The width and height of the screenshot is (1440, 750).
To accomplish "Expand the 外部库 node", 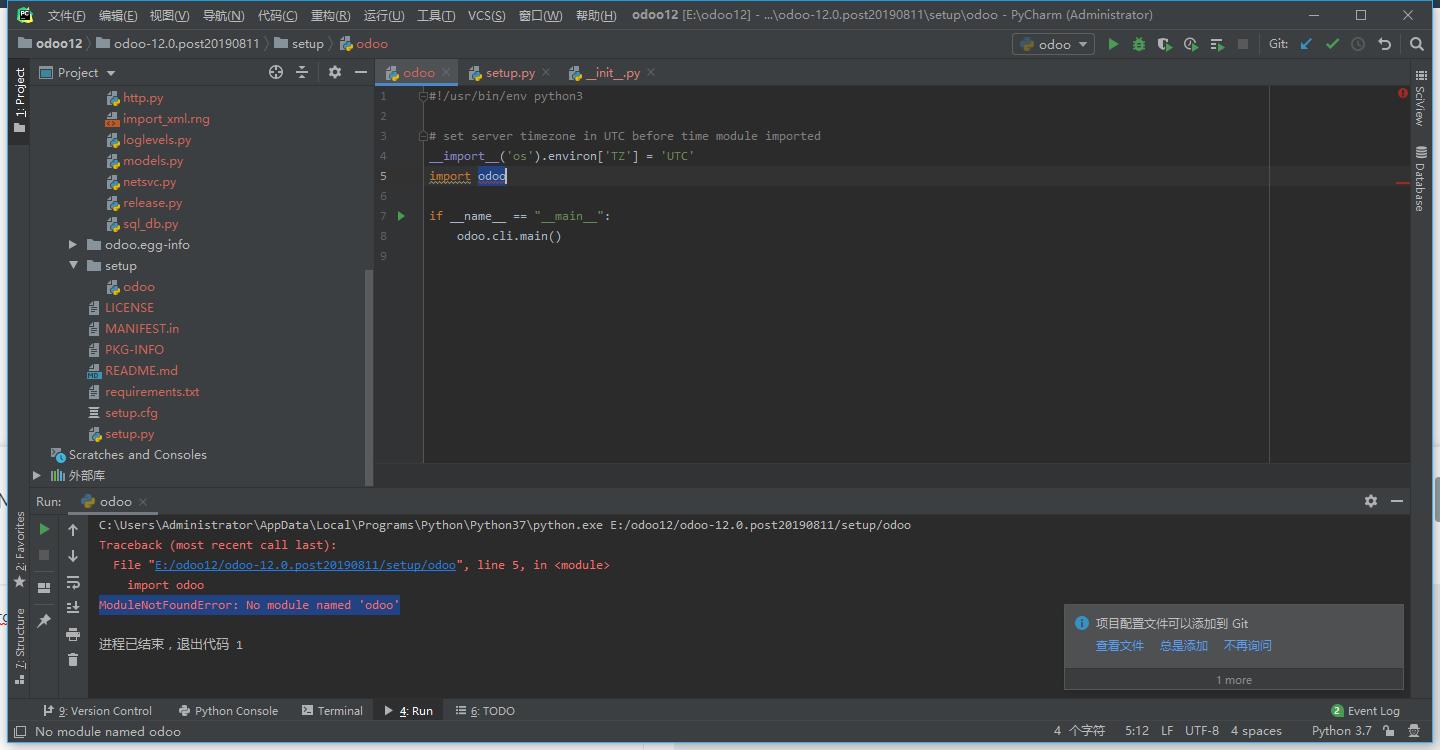I will [37, 476].
